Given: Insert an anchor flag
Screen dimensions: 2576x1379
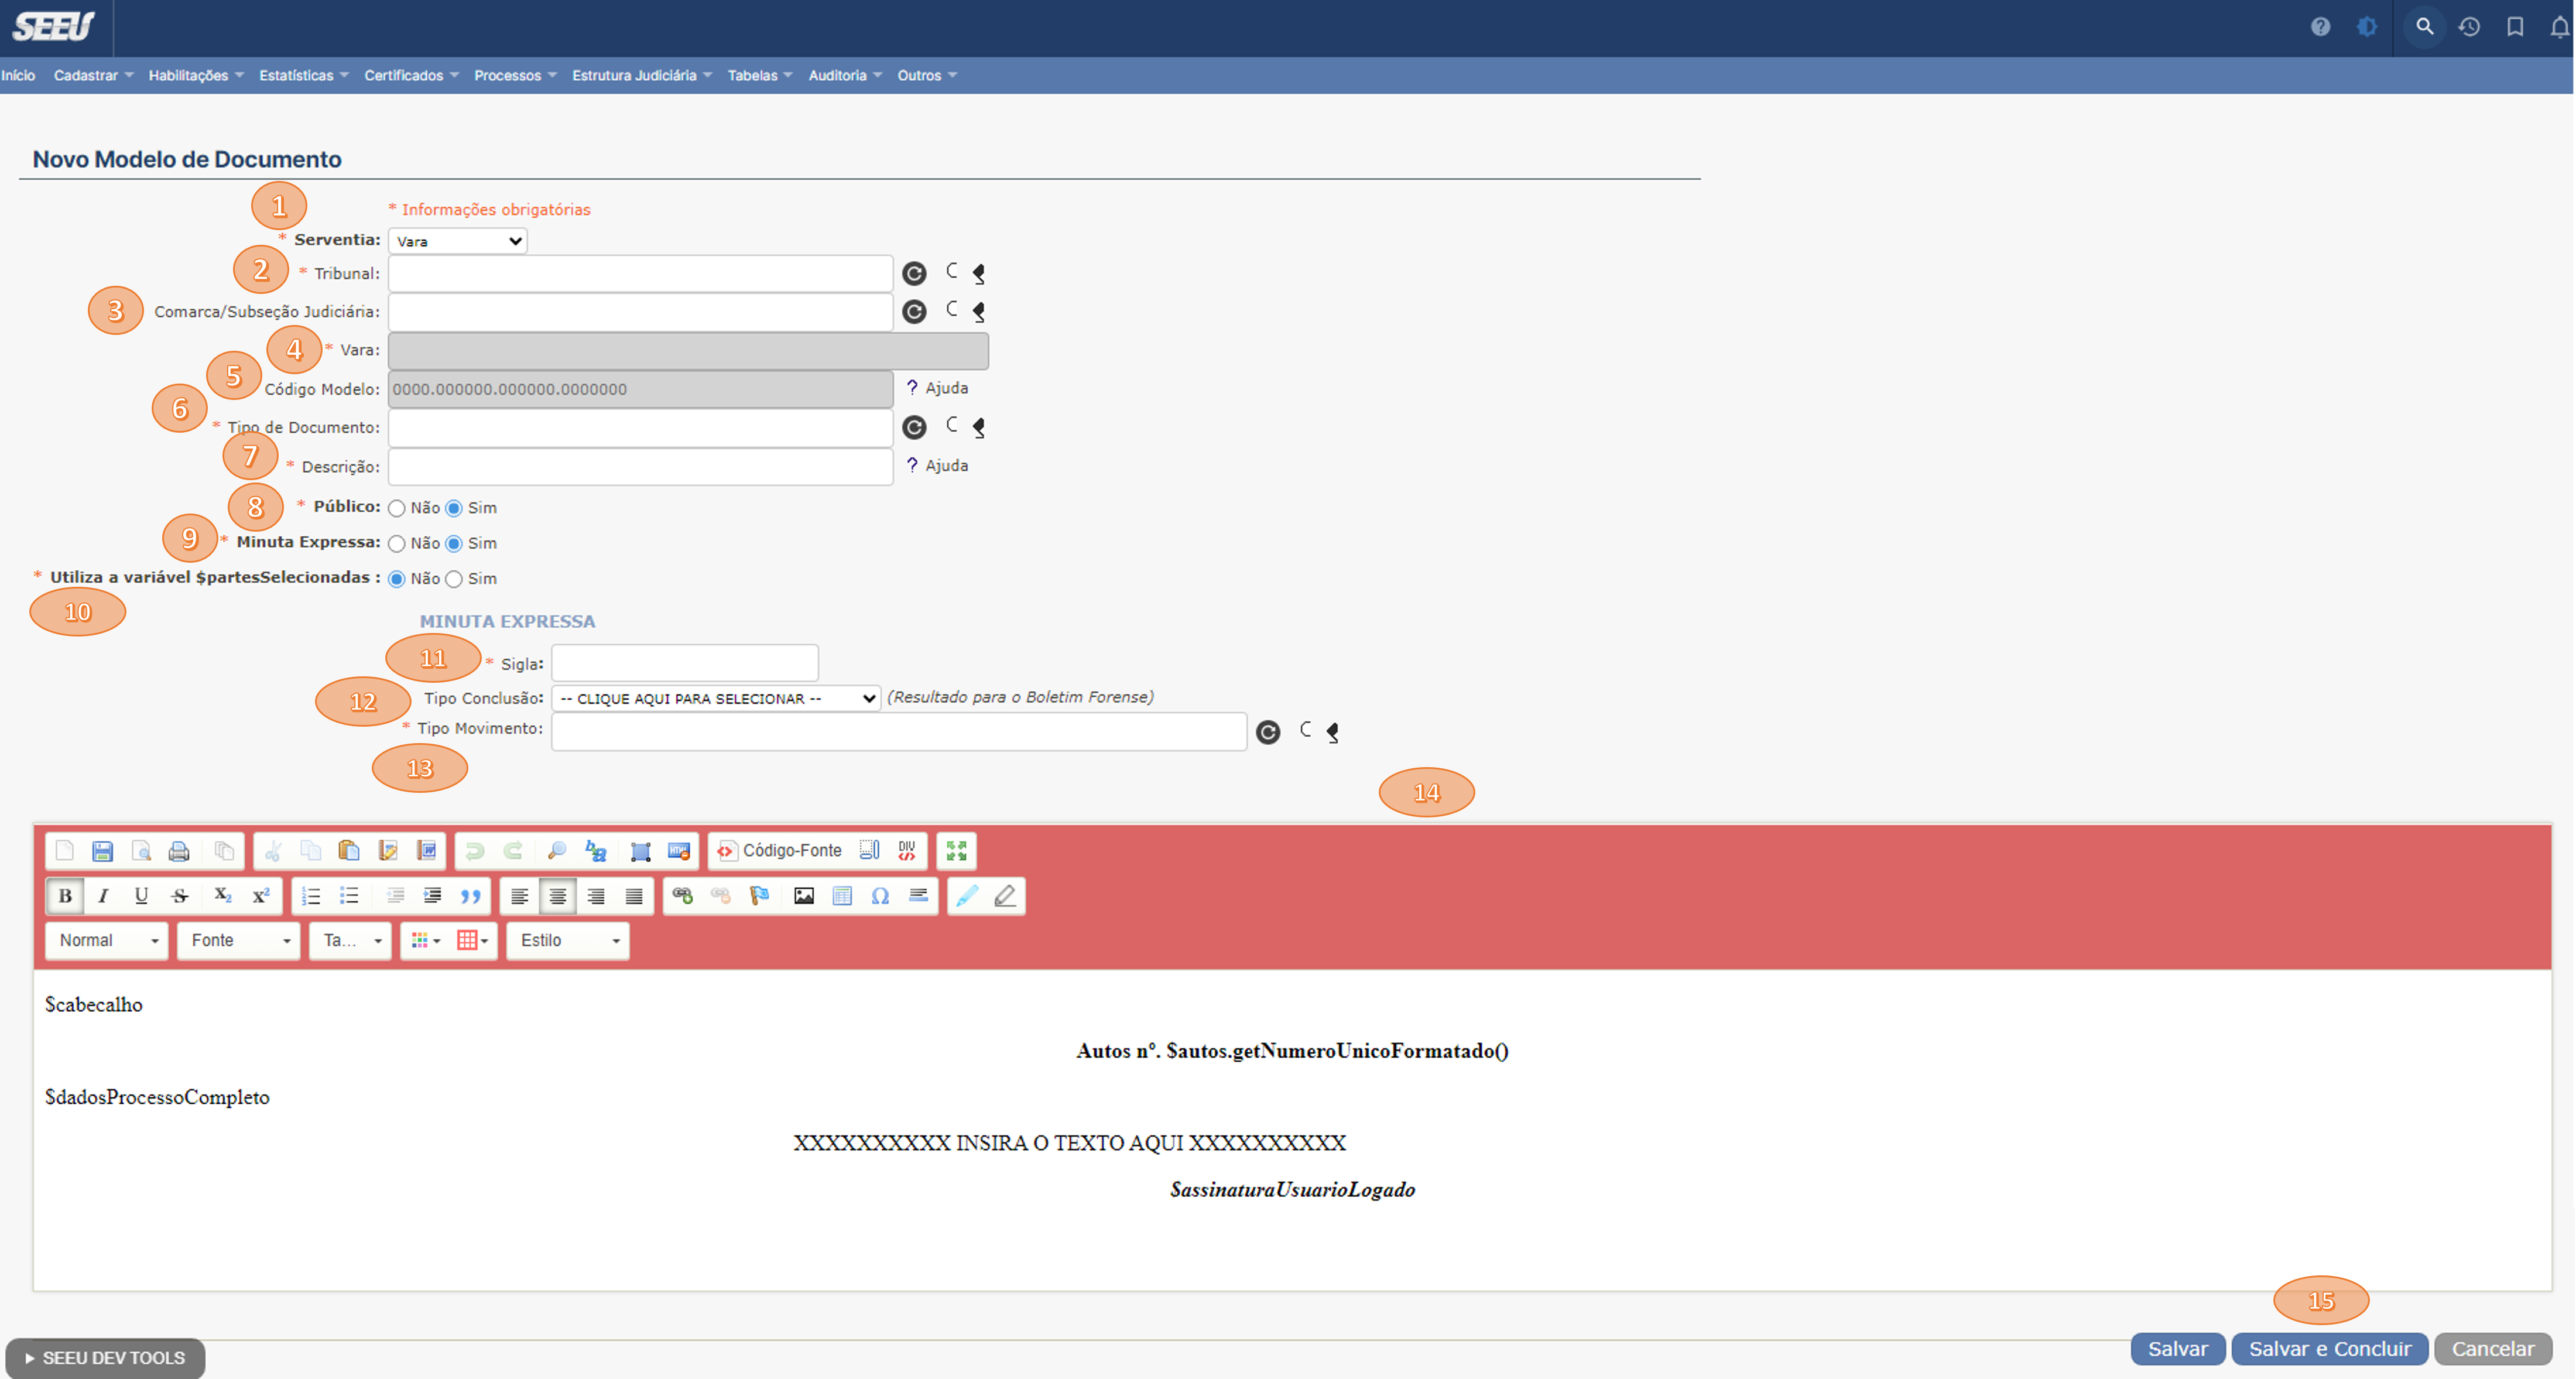Looking at the screenshot, I should click(760, 896).
